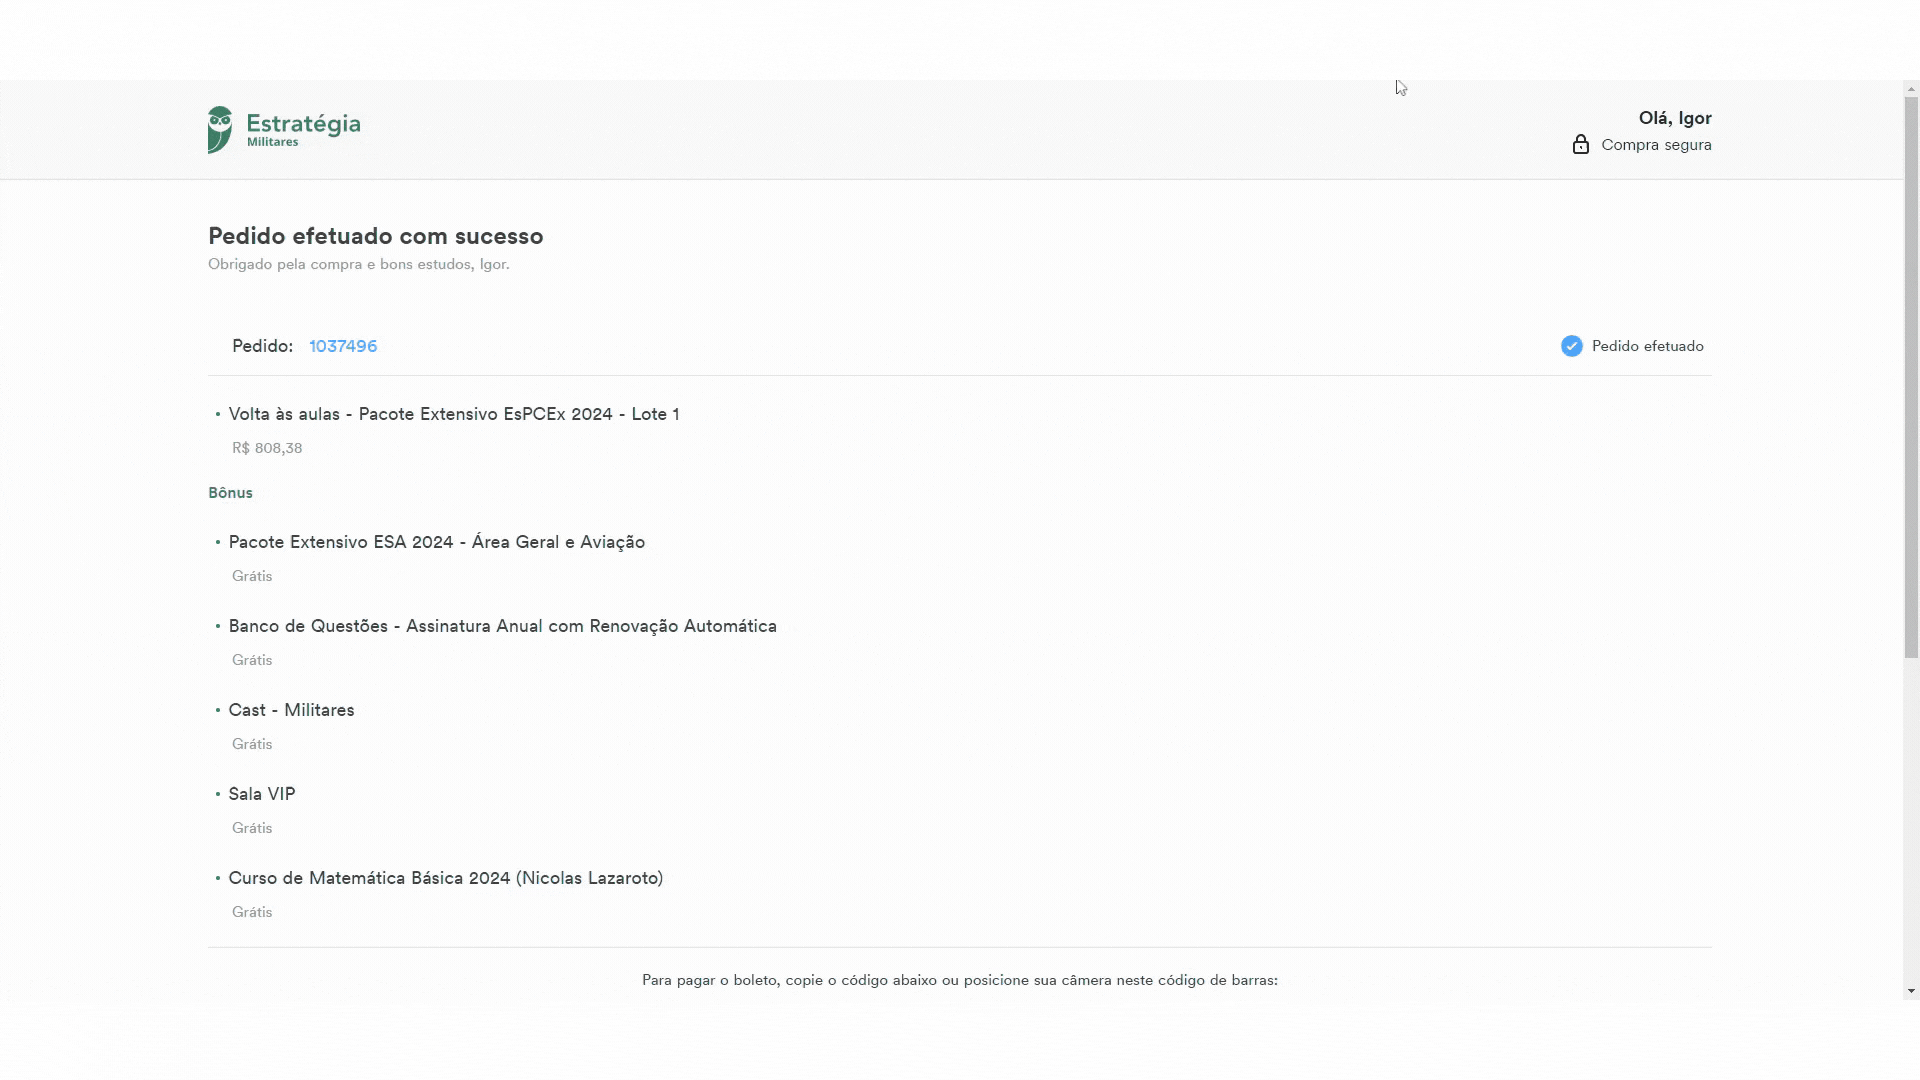
Task: Click the Compra segura label
Action: pos(1656,145)
